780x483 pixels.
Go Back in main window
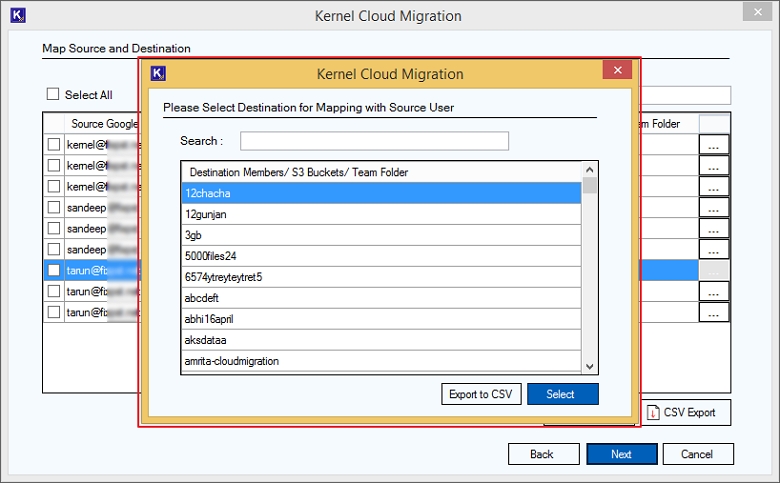tap(544, 454)
